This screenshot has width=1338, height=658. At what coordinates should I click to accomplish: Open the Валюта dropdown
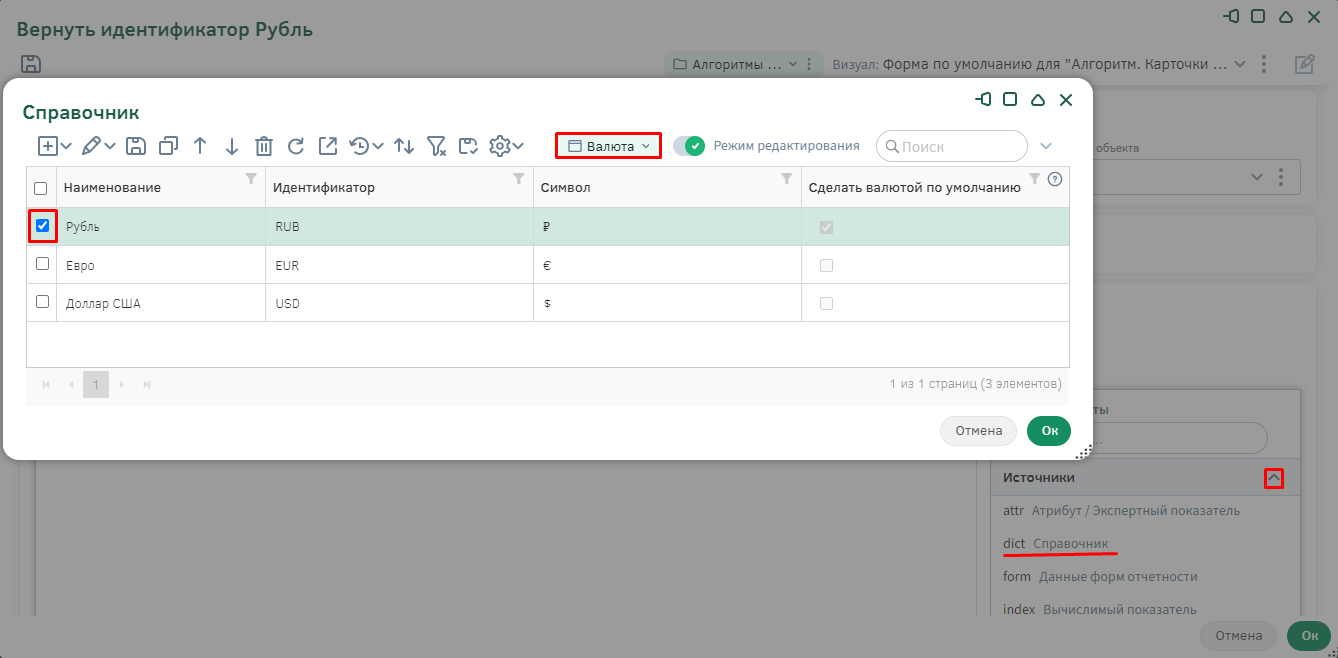(608, 146)
